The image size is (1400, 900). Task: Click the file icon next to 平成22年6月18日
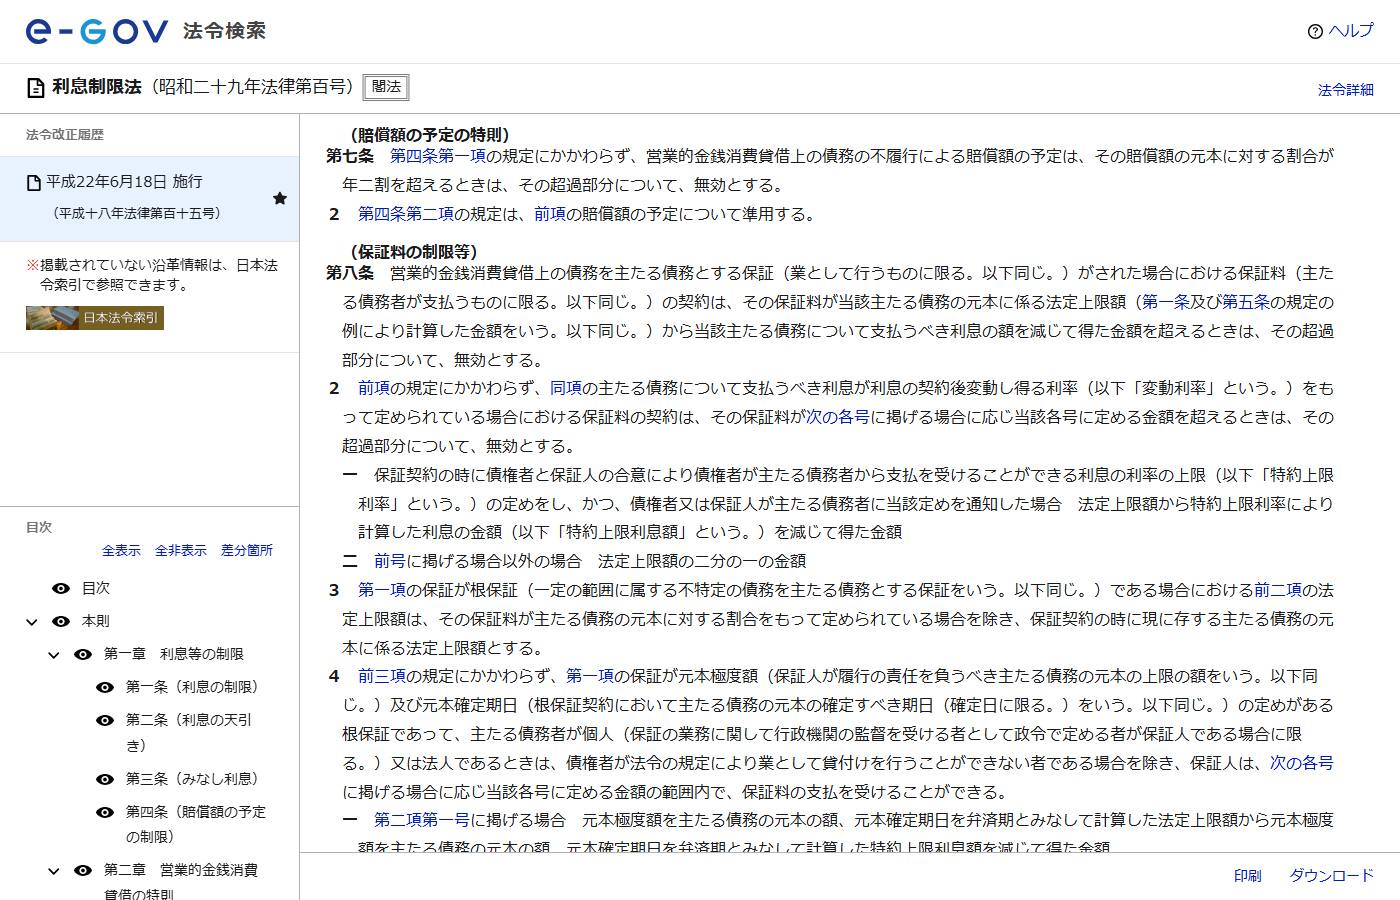coord(34,182)
